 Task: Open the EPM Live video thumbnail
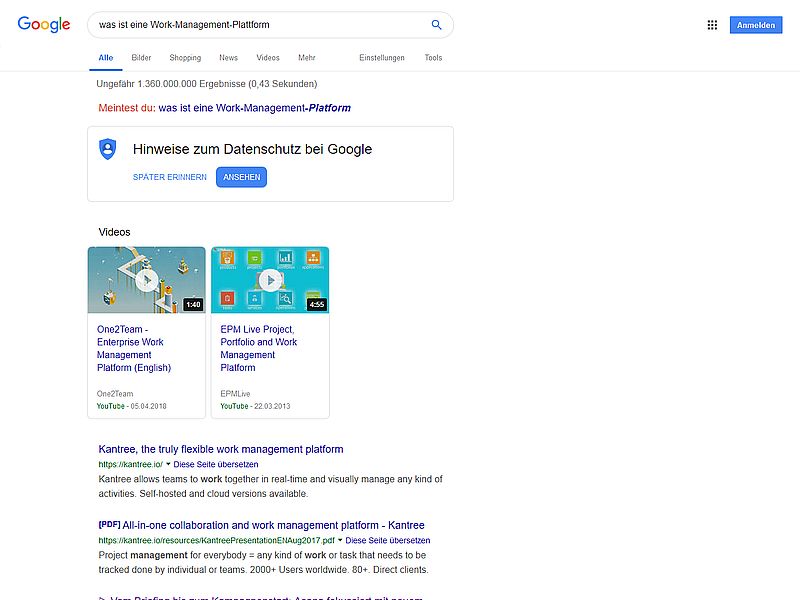pos(270,280)
